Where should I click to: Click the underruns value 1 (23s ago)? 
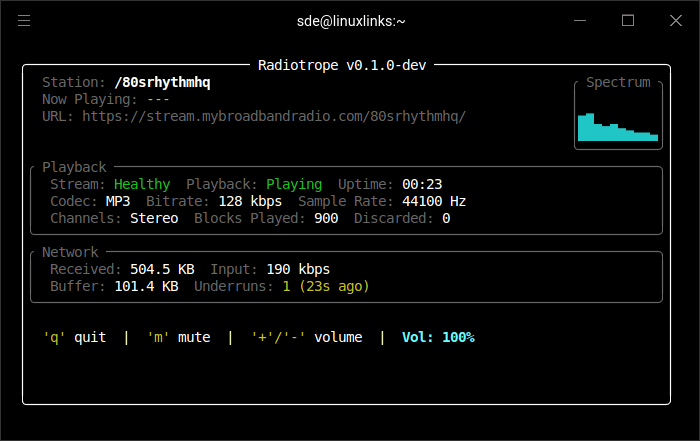click(326, 286)
